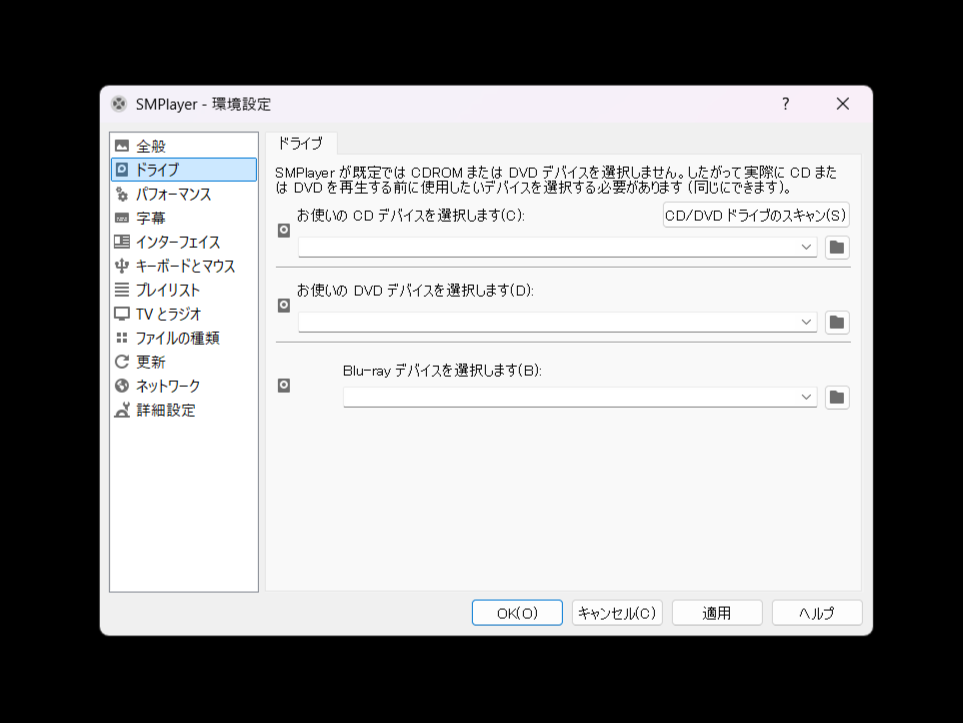The width and height of the screenshot is (963, 723).
Task: Browse folder for Blu-ray device
Action: point(837,397)
